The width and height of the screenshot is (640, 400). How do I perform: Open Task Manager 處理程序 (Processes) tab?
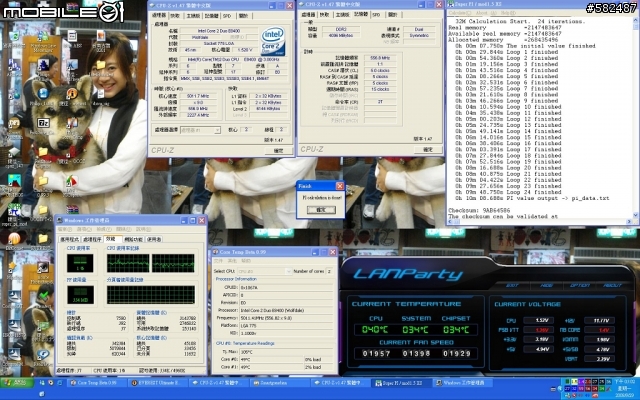tap(92, 239)
